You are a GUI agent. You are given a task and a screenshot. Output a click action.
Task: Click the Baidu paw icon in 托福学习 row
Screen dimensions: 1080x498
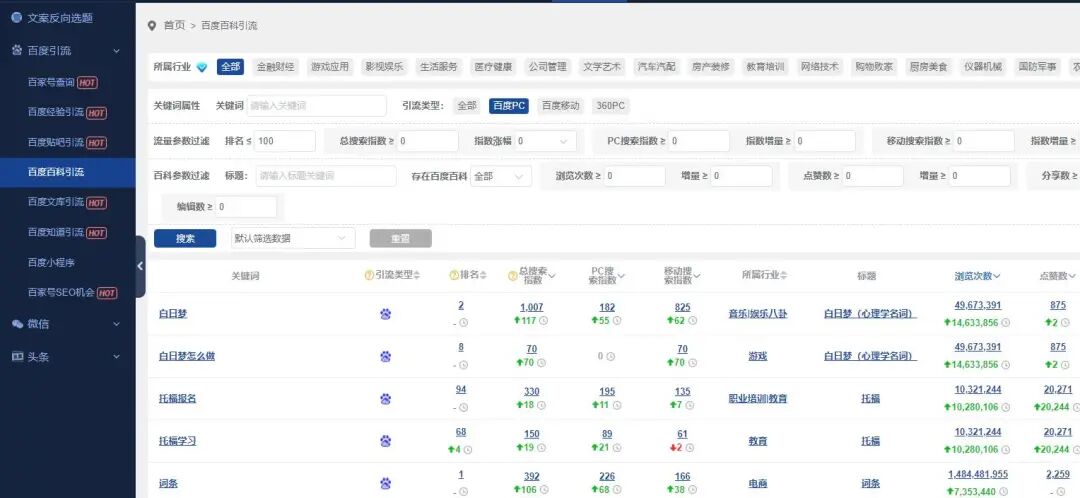pyautogui.click(x=386, y=441)
